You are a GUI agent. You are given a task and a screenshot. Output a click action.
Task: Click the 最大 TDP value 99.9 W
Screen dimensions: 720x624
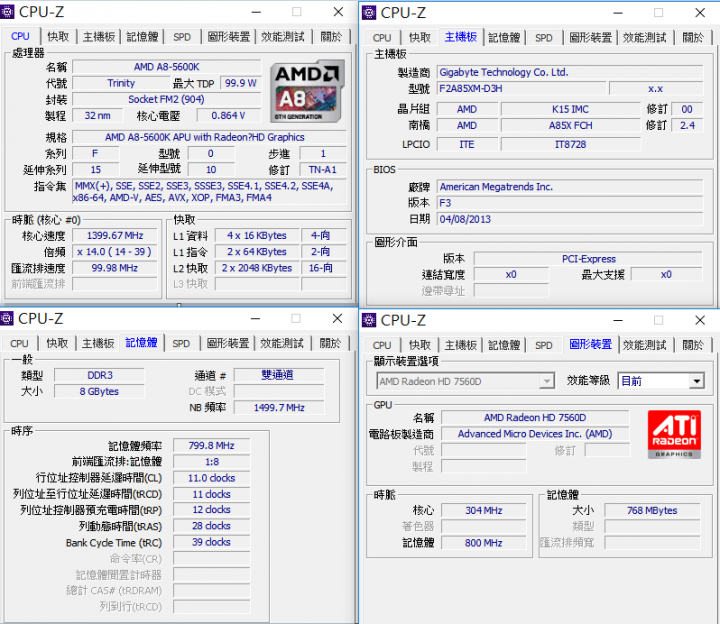click(241, 83)
